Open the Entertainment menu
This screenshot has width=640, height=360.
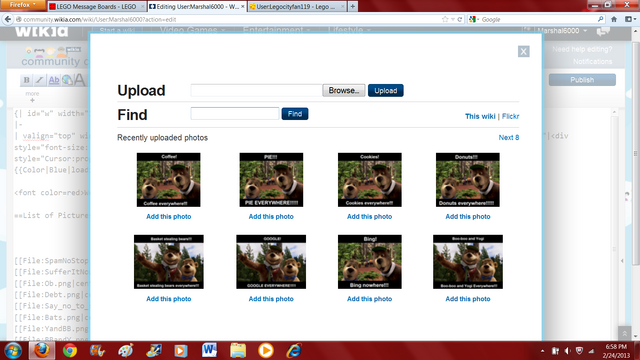(276, 30)
